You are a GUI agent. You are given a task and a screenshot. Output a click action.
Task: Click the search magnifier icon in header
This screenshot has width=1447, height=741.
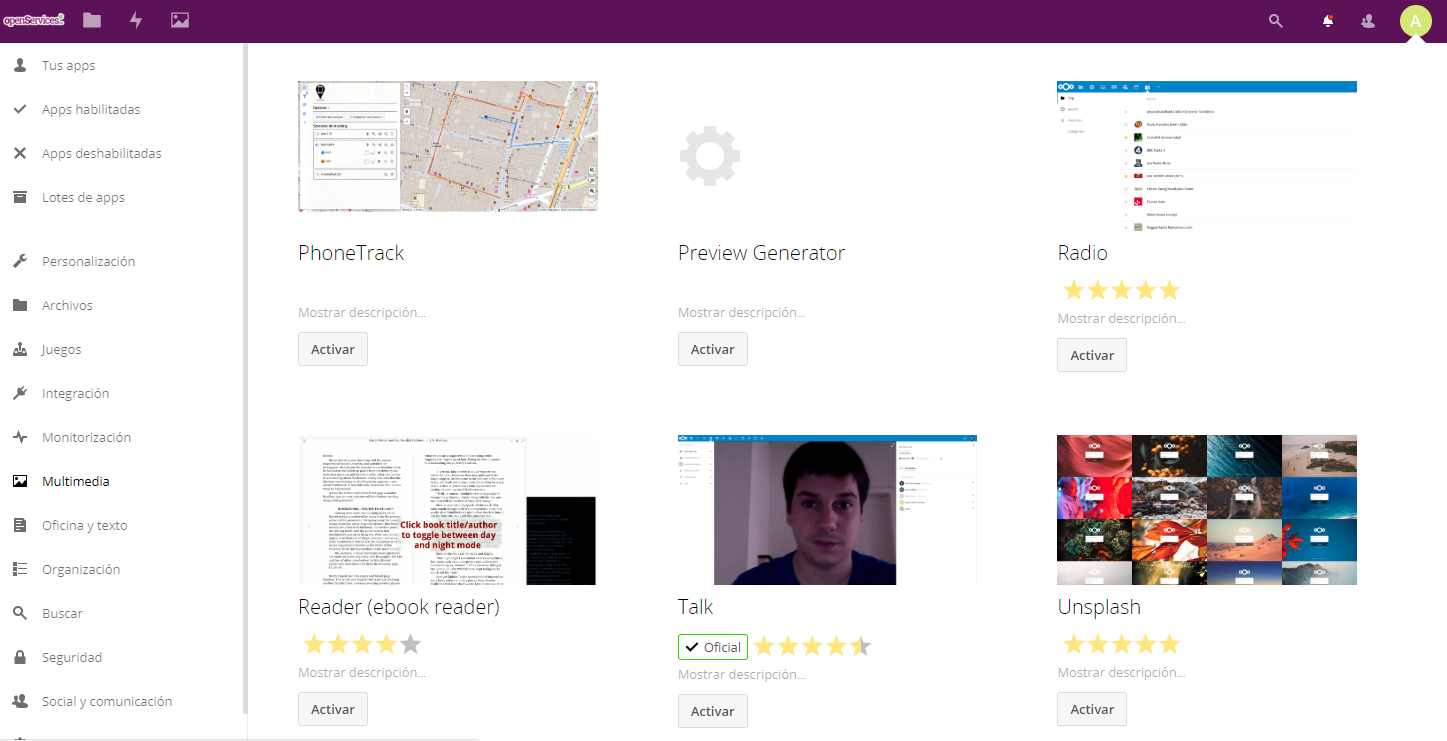1275,21
